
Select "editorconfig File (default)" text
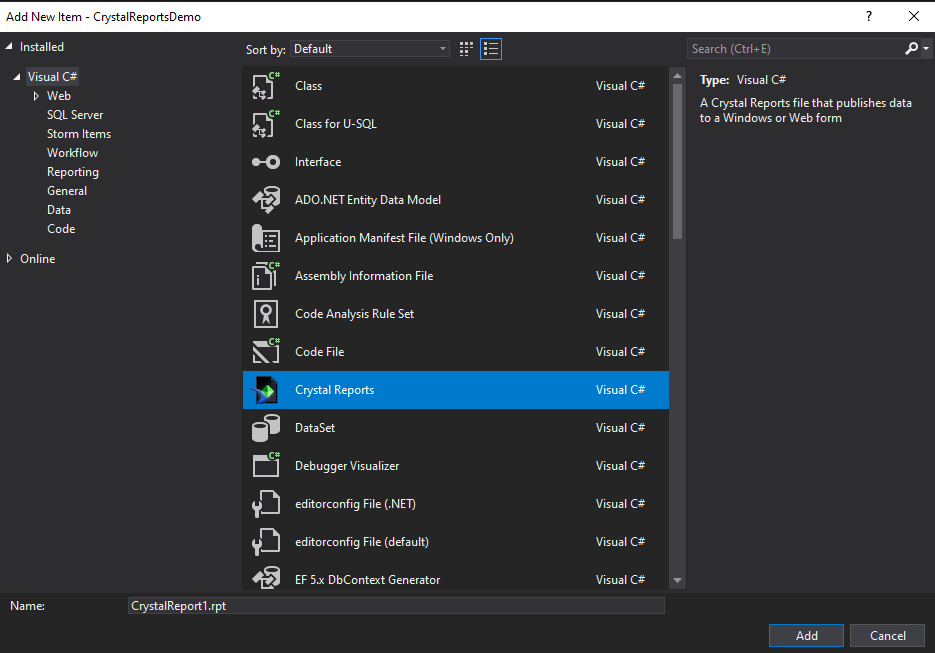(x=362, y=542)
